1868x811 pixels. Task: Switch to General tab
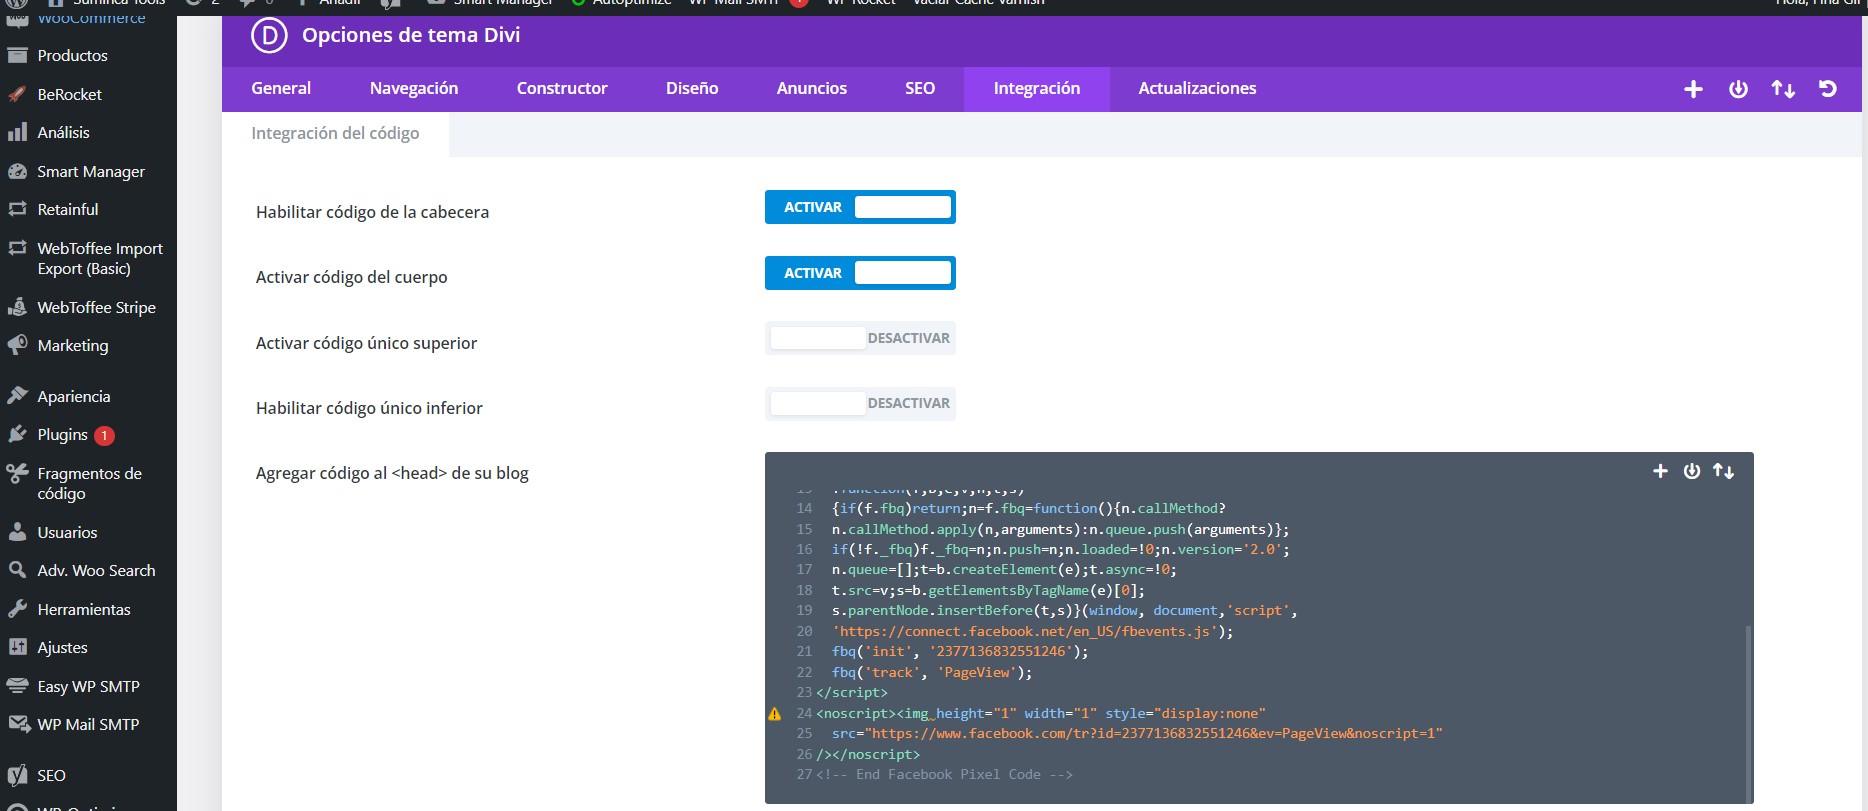click(x=281, y=89)
